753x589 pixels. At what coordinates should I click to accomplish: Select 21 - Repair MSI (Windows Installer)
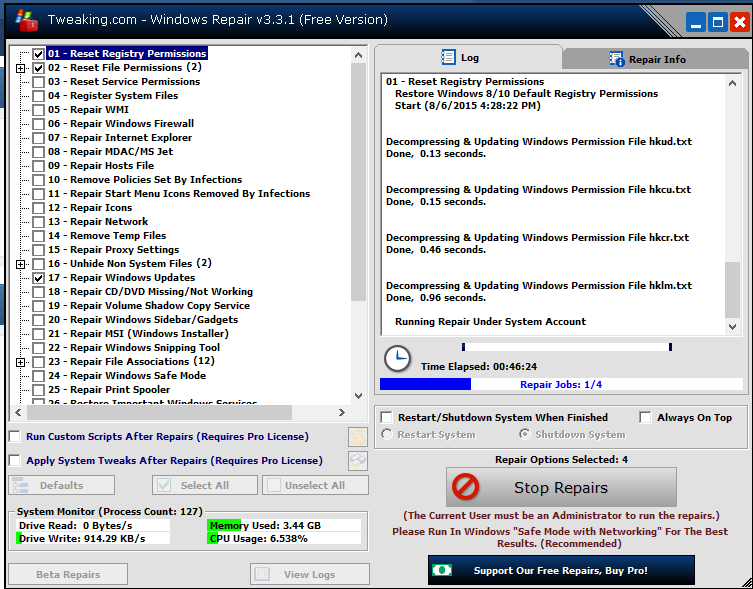point(138,333)
